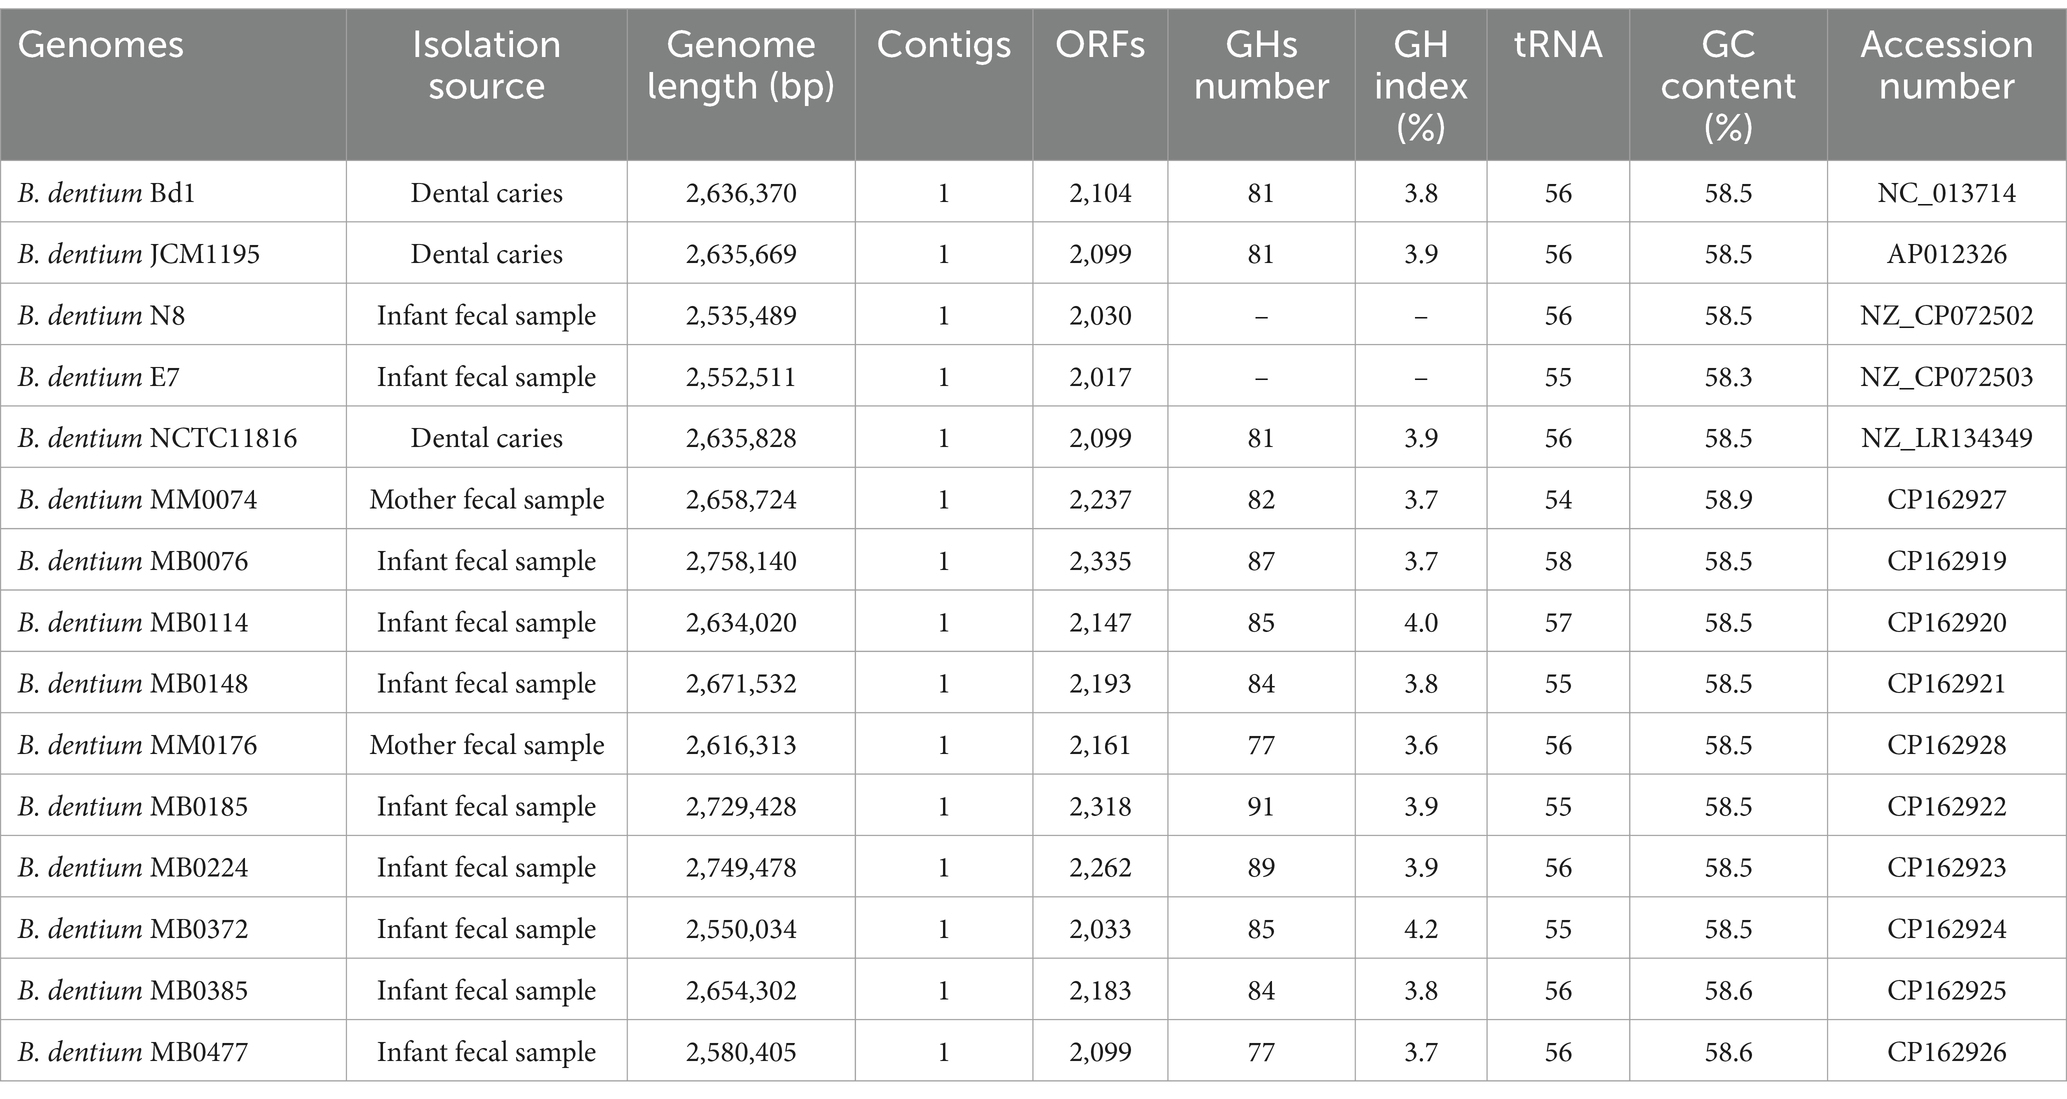Select the B. dentium NCTC11816 cell

157,438
